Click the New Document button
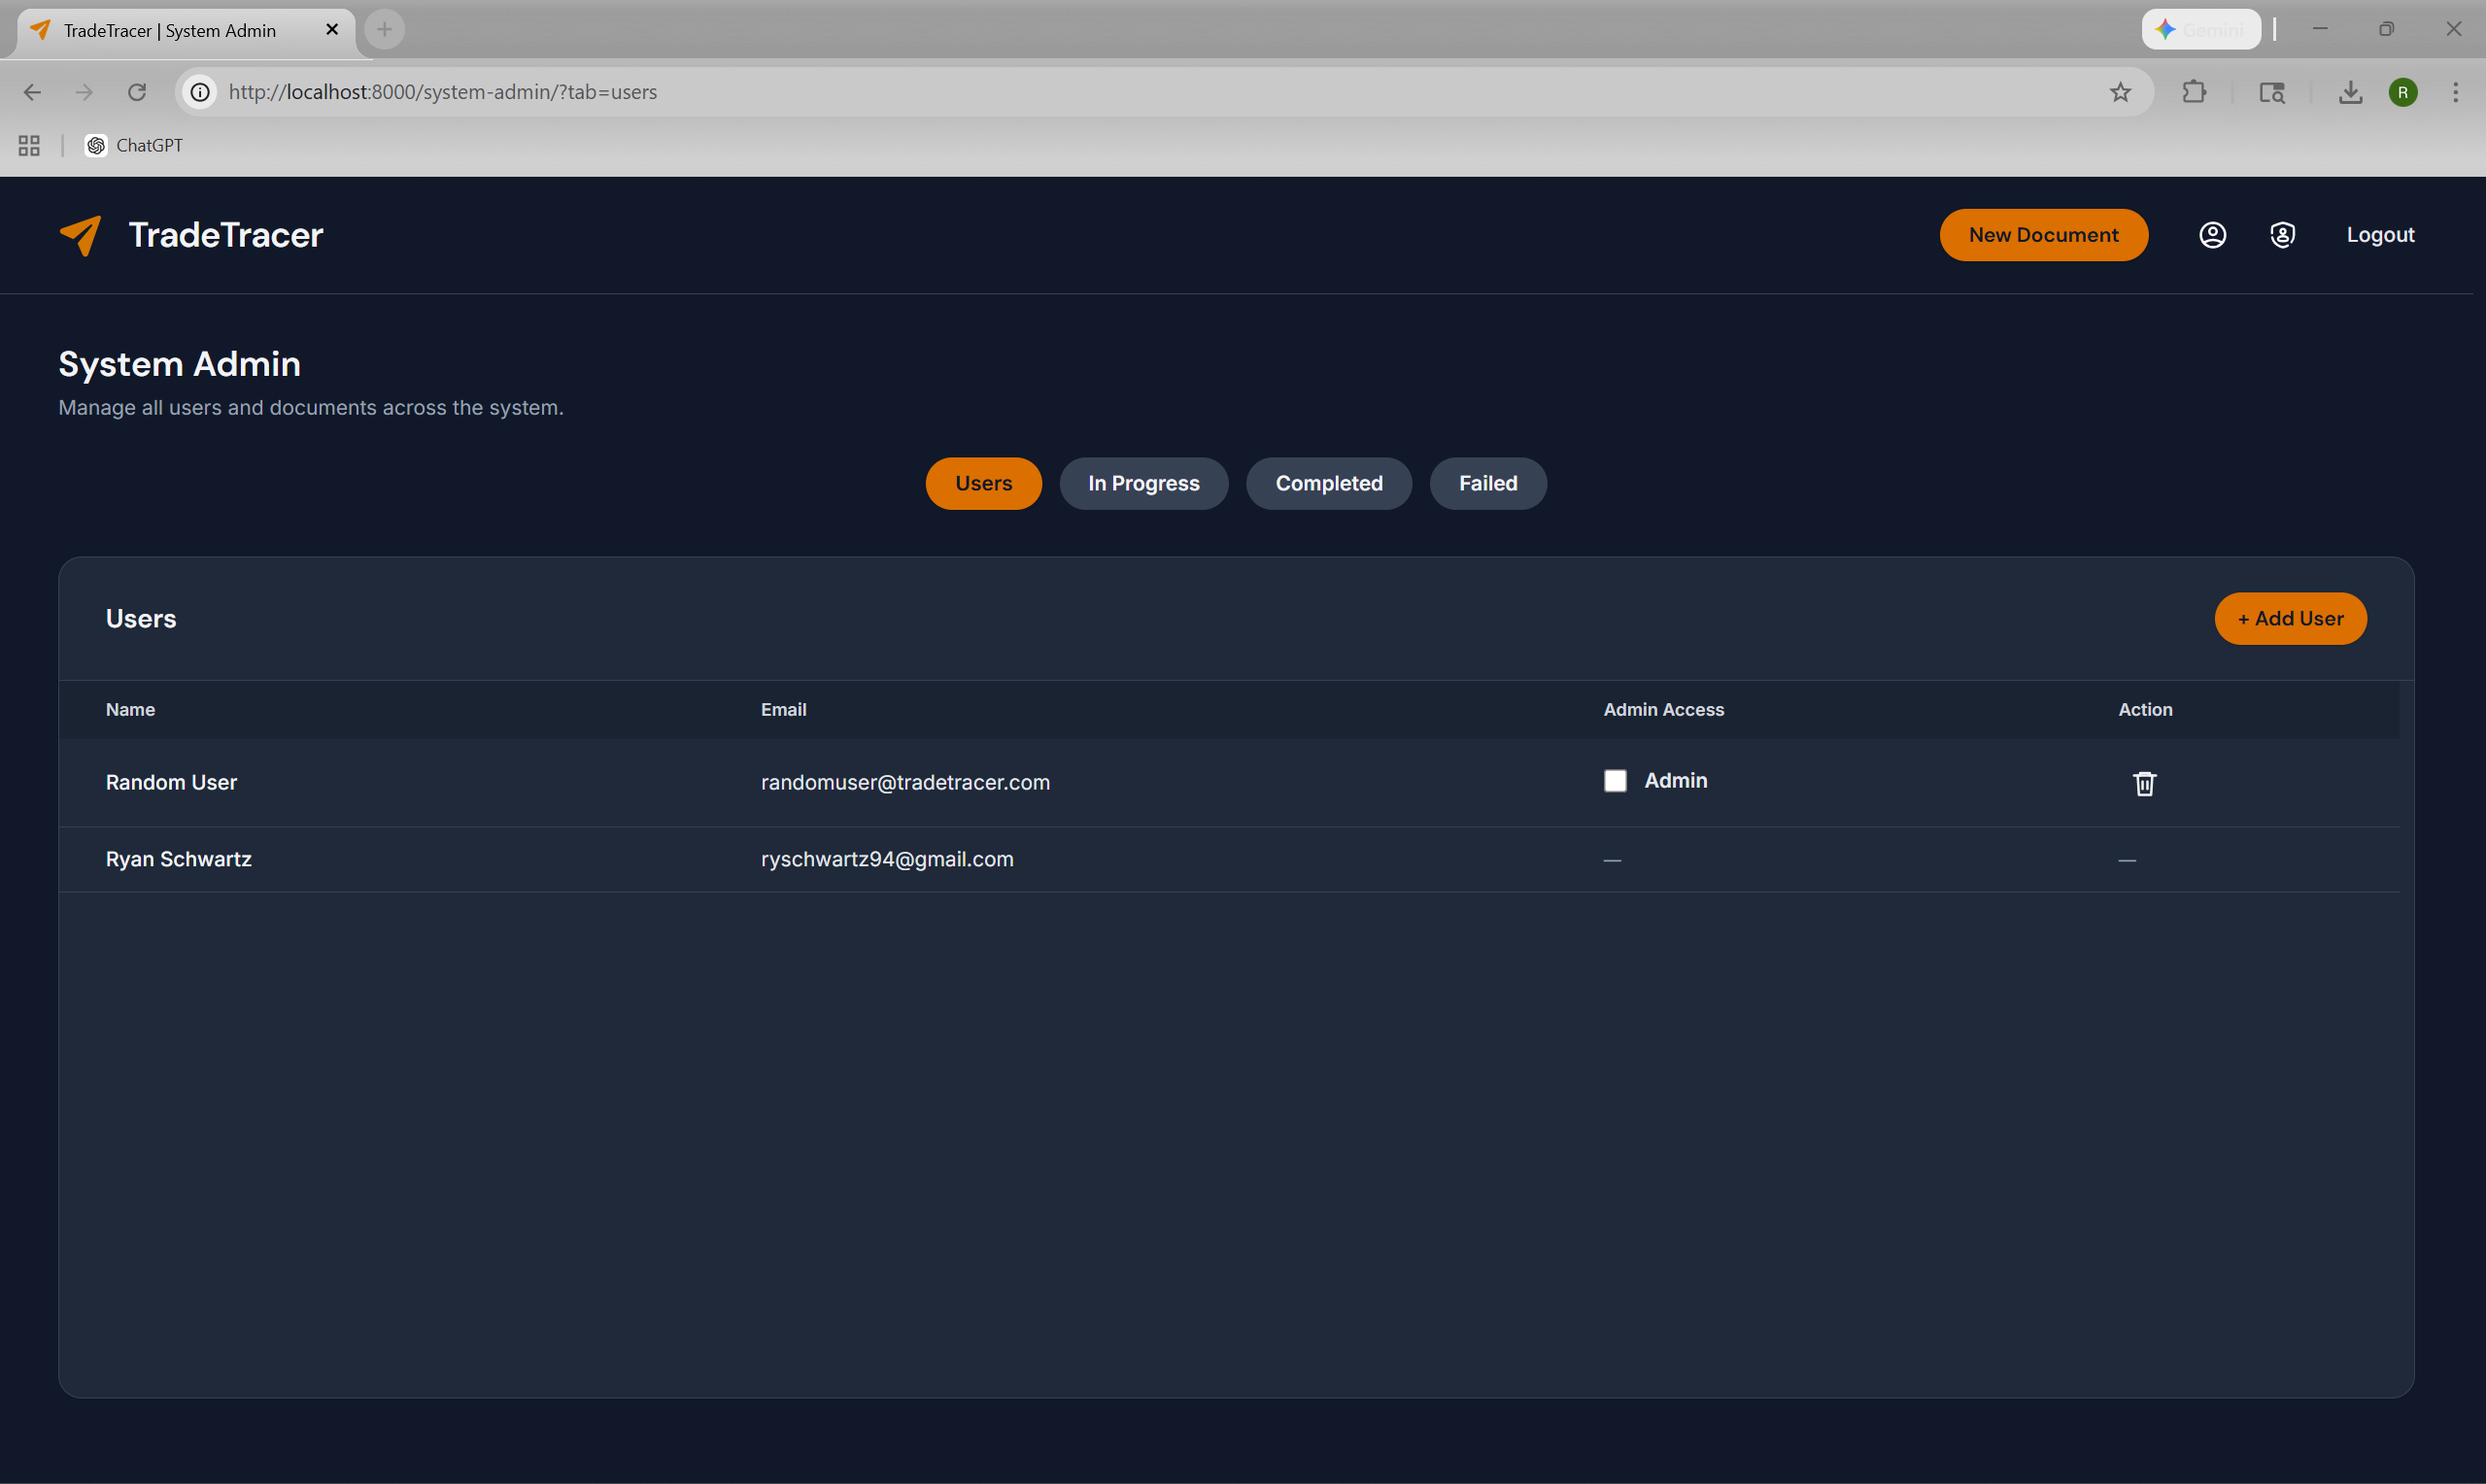The image size is (2486, 1484). (2043, 235)
